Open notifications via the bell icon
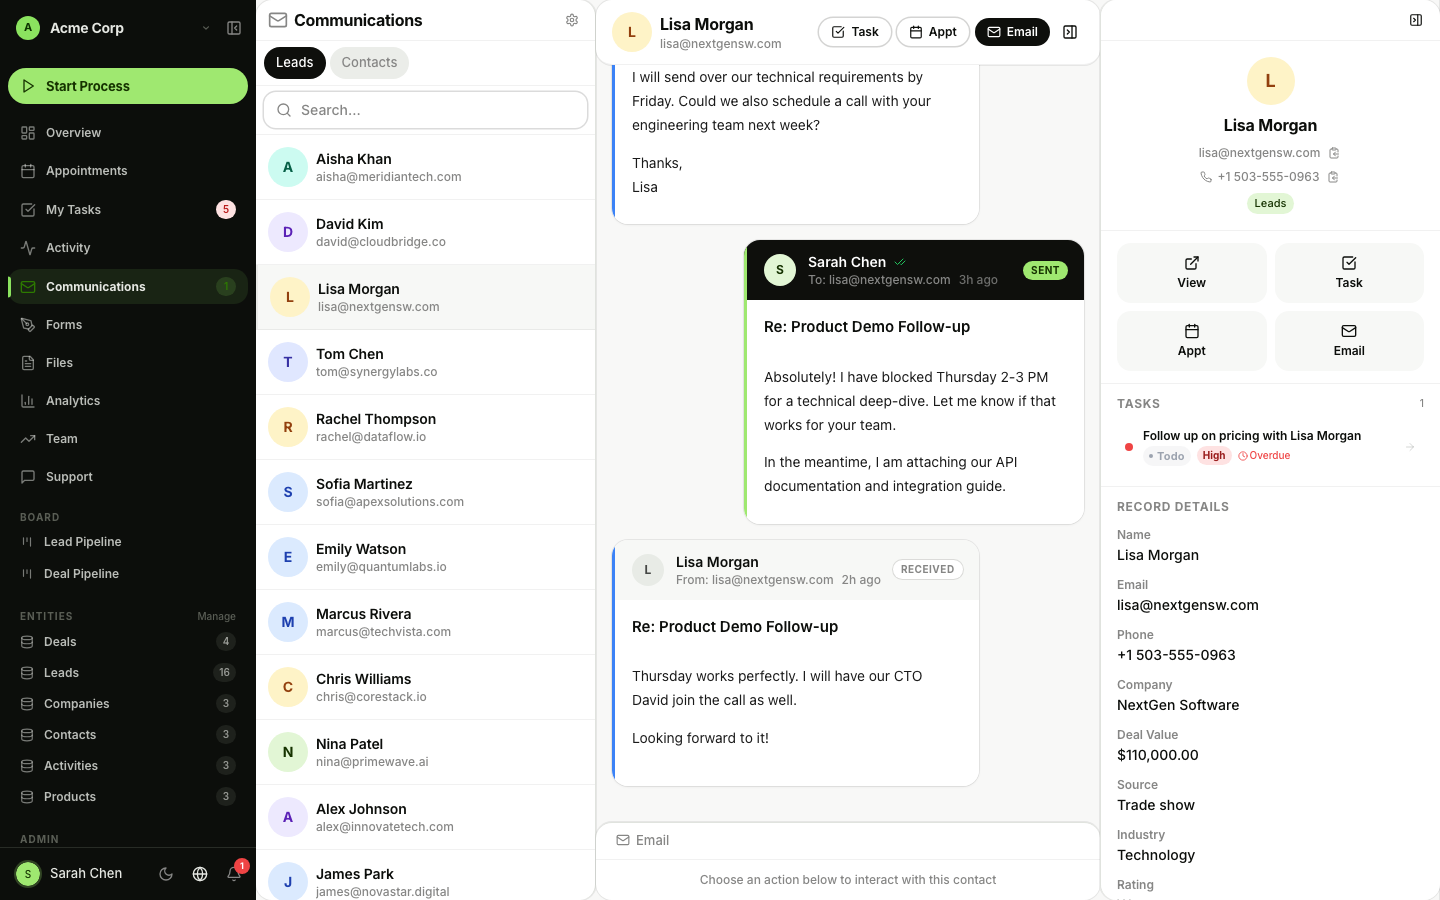The image size is (1440, 900). point(234,873)
